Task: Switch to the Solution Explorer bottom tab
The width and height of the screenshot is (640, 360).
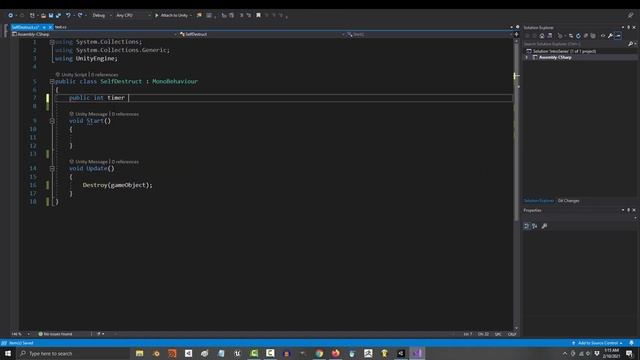Action: click(x=539, y=201)
